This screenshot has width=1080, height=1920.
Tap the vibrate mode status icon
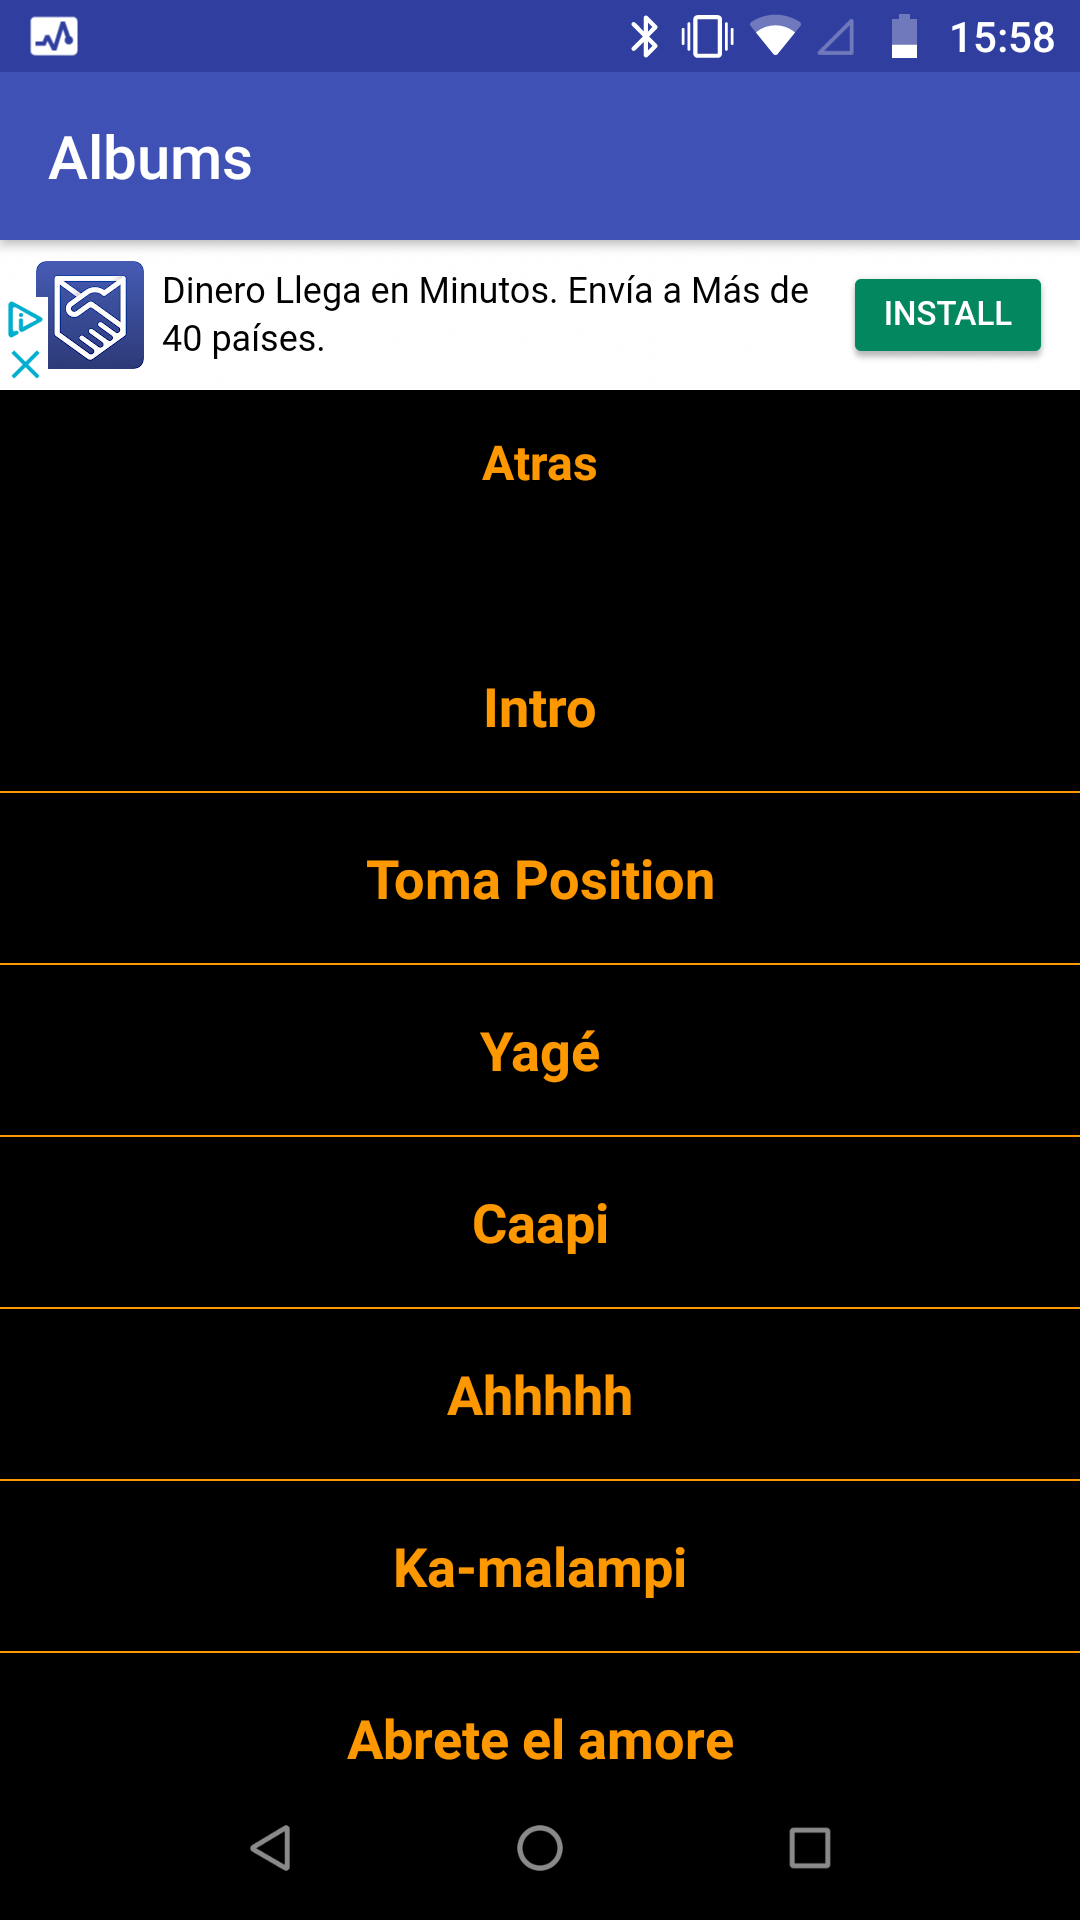coord(707,37)
